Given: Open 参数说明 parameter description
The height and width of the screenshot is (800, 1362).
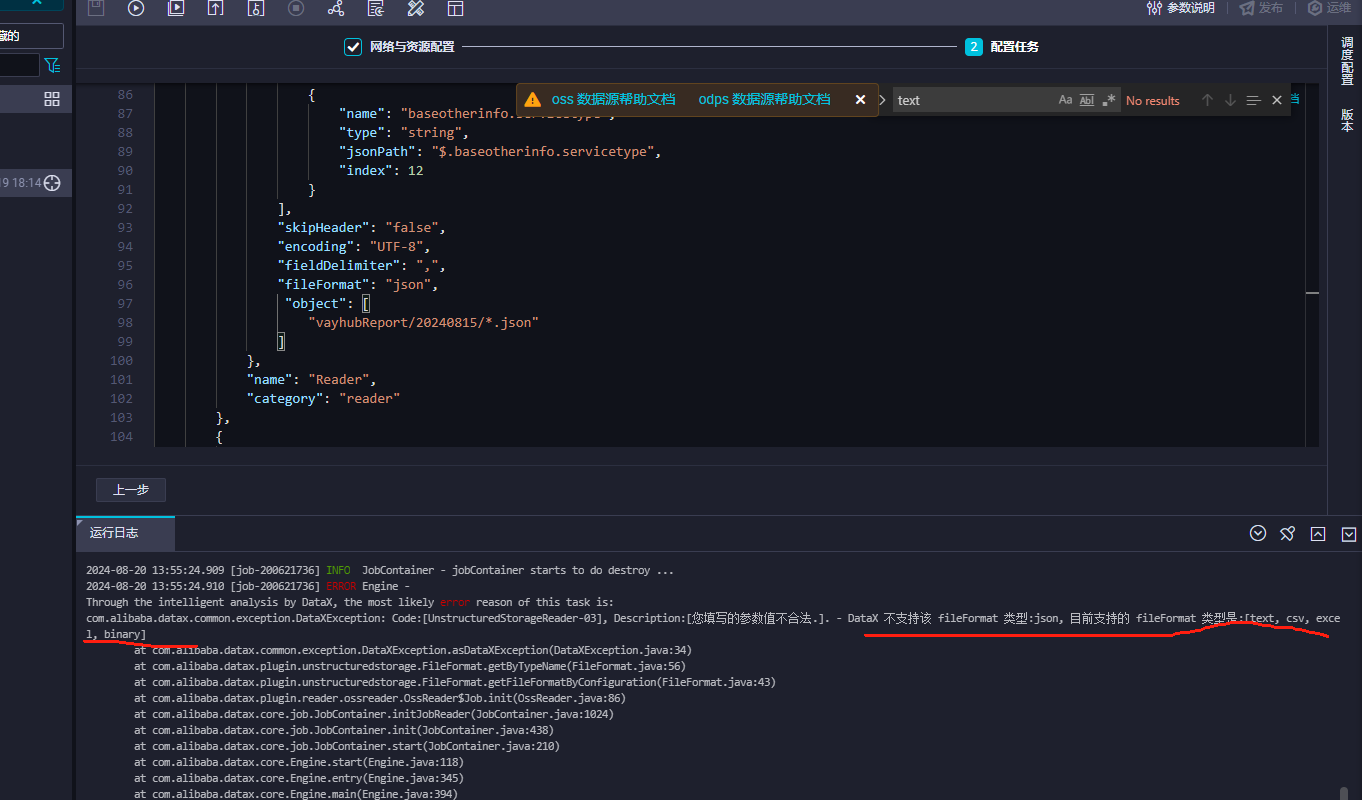Looking at the screenshot, I should click(1181, 8).
